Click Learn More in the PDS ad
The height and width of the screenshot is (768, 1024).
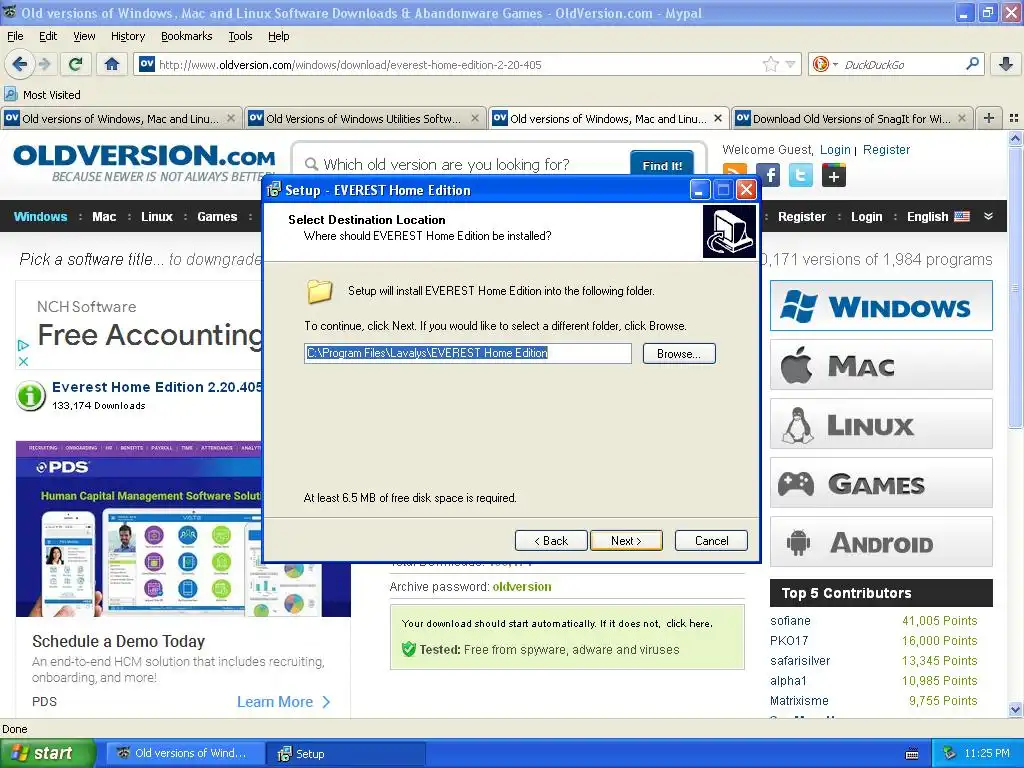click(x=284, y=702)
